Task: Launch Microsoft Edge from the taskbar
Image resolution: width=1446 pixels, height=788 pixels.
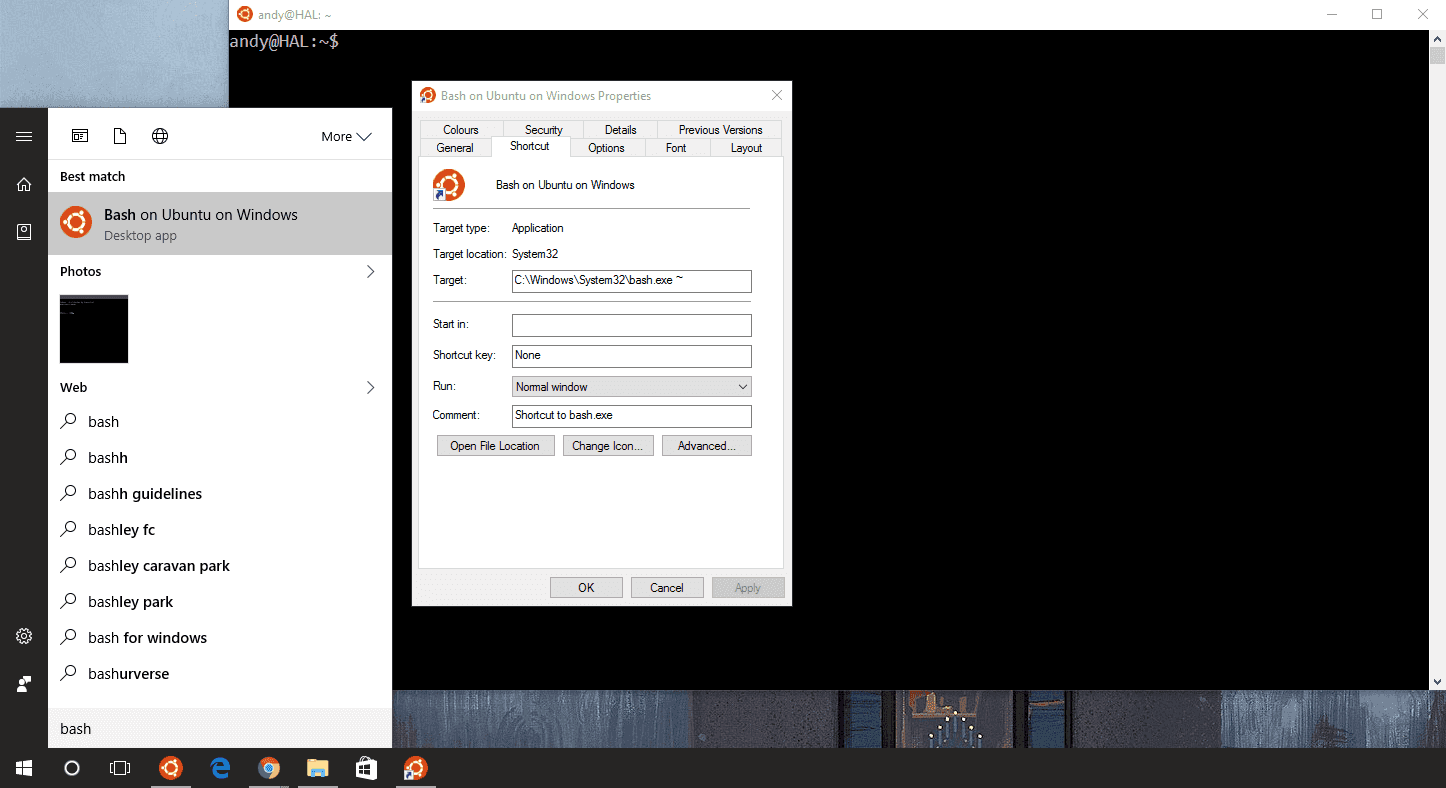Action: click(x=220, y=768)
